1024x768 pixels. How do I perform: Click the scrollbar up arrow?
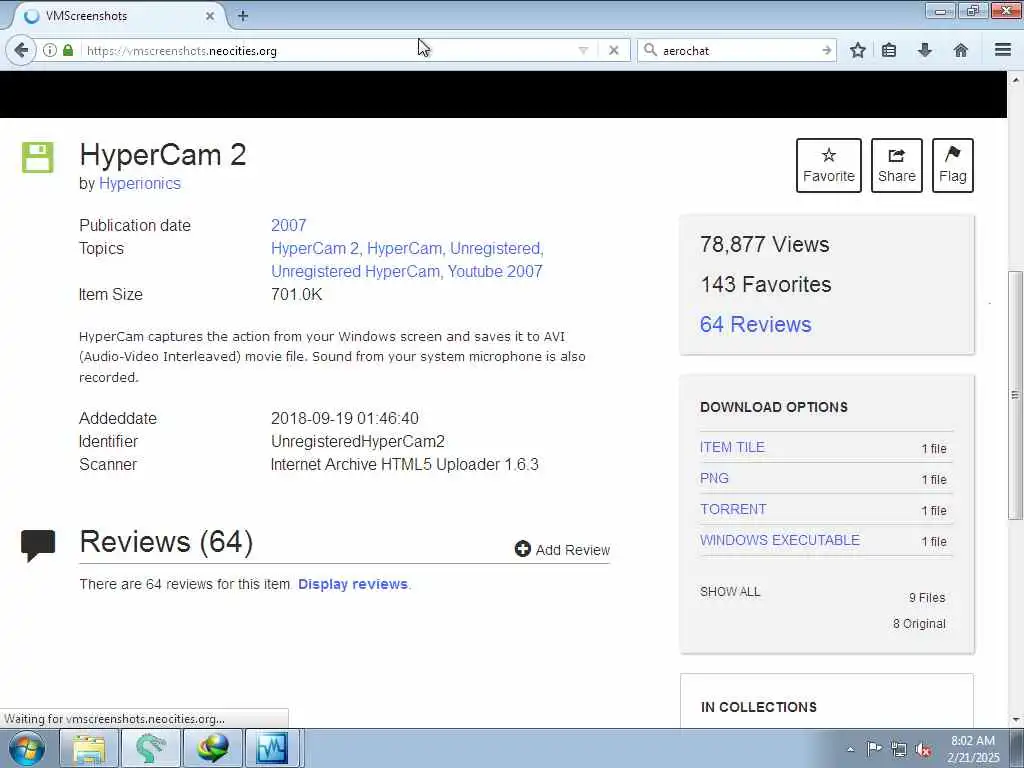click(1015, 80)
